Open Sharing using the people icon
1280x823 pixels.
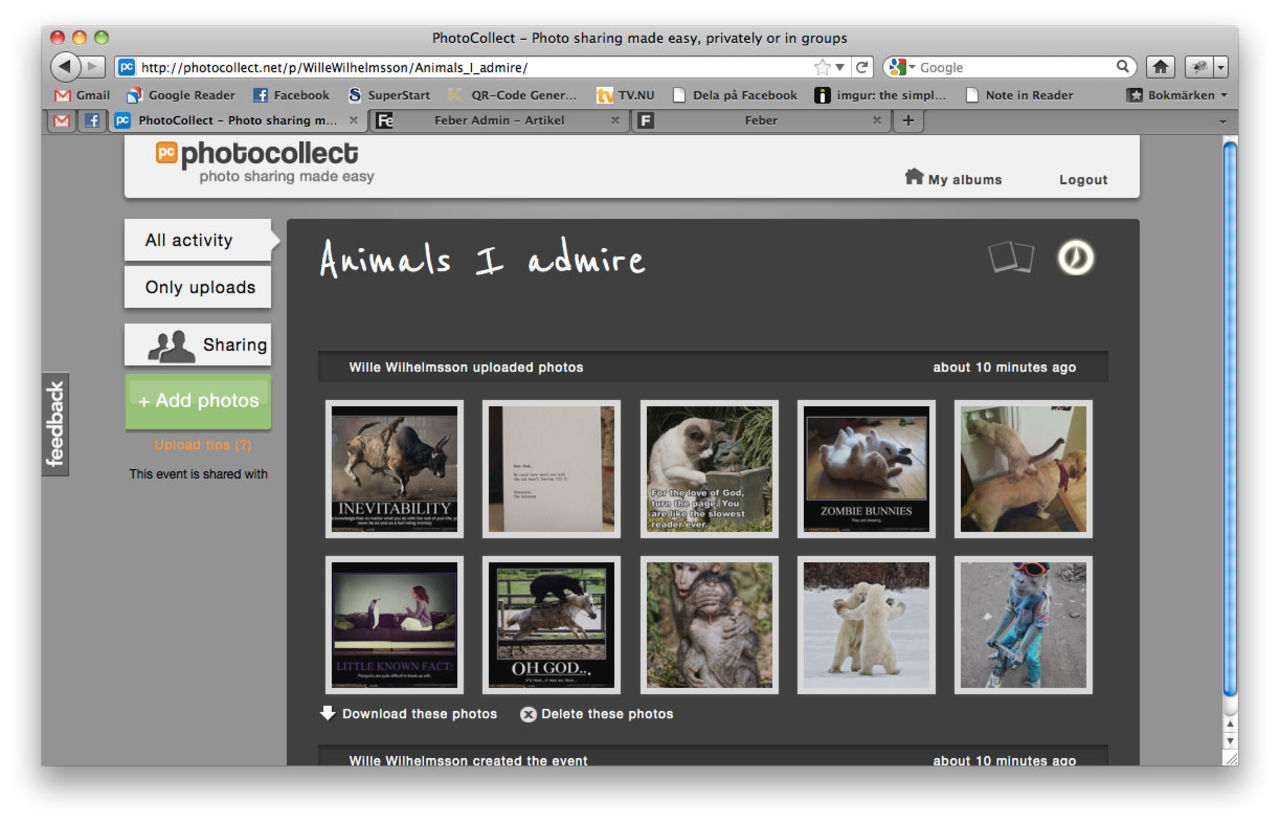[171, 344]
